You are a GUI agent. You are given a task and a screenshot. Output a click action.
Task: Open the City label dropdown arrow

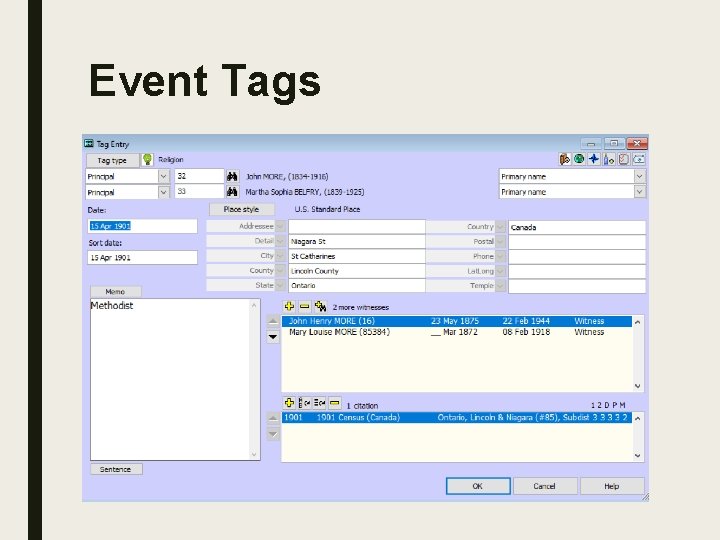coord(280,256)
